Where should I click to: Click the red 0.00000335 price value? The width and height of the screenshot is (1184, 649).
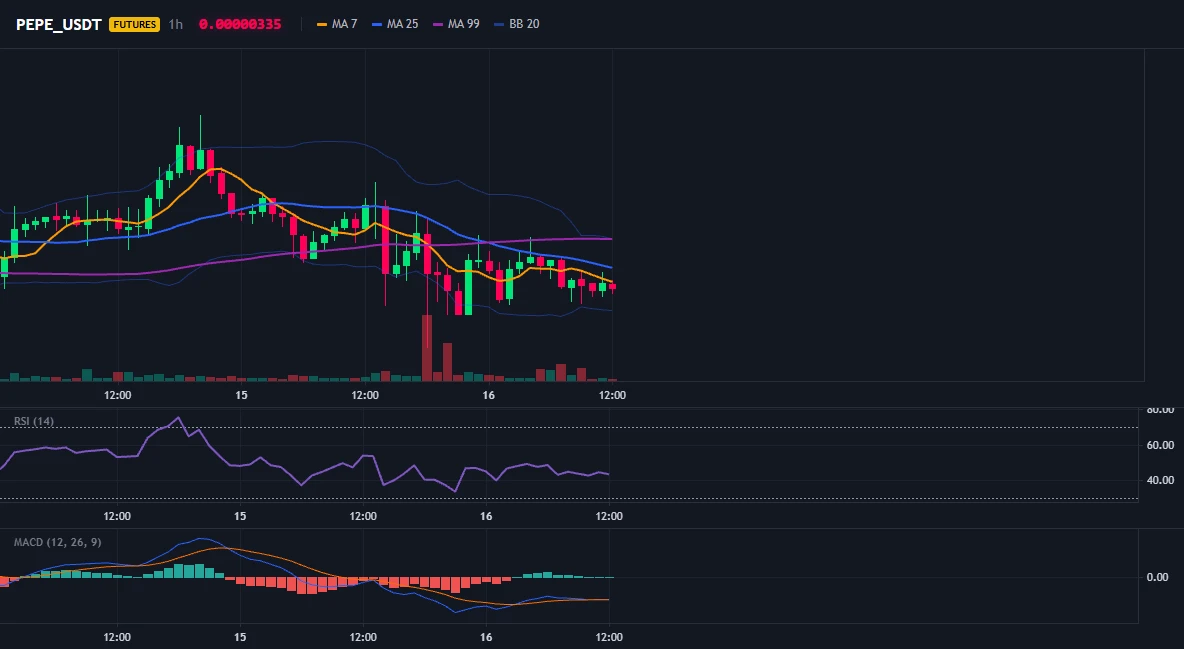tap(240, 24)
